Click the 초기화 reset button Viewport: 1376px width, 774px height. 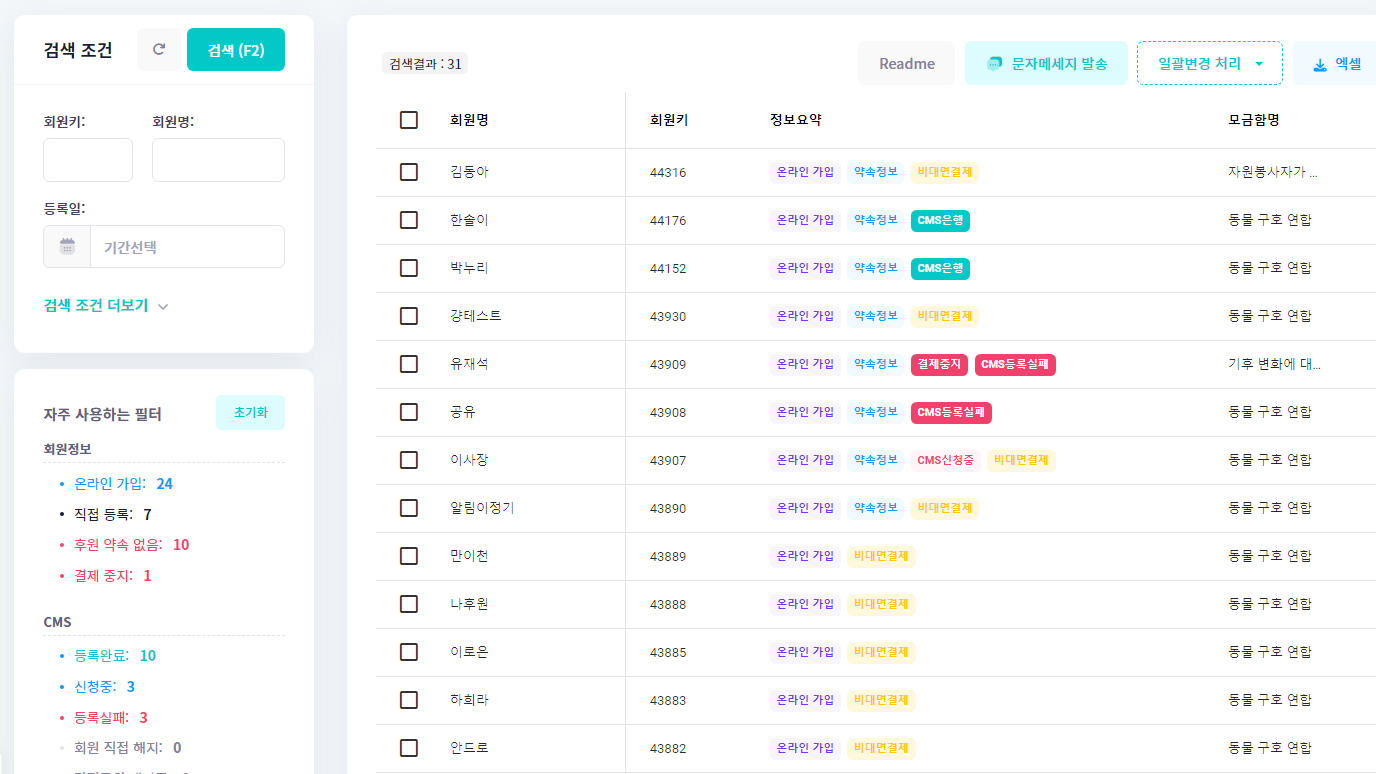(250, 413)
